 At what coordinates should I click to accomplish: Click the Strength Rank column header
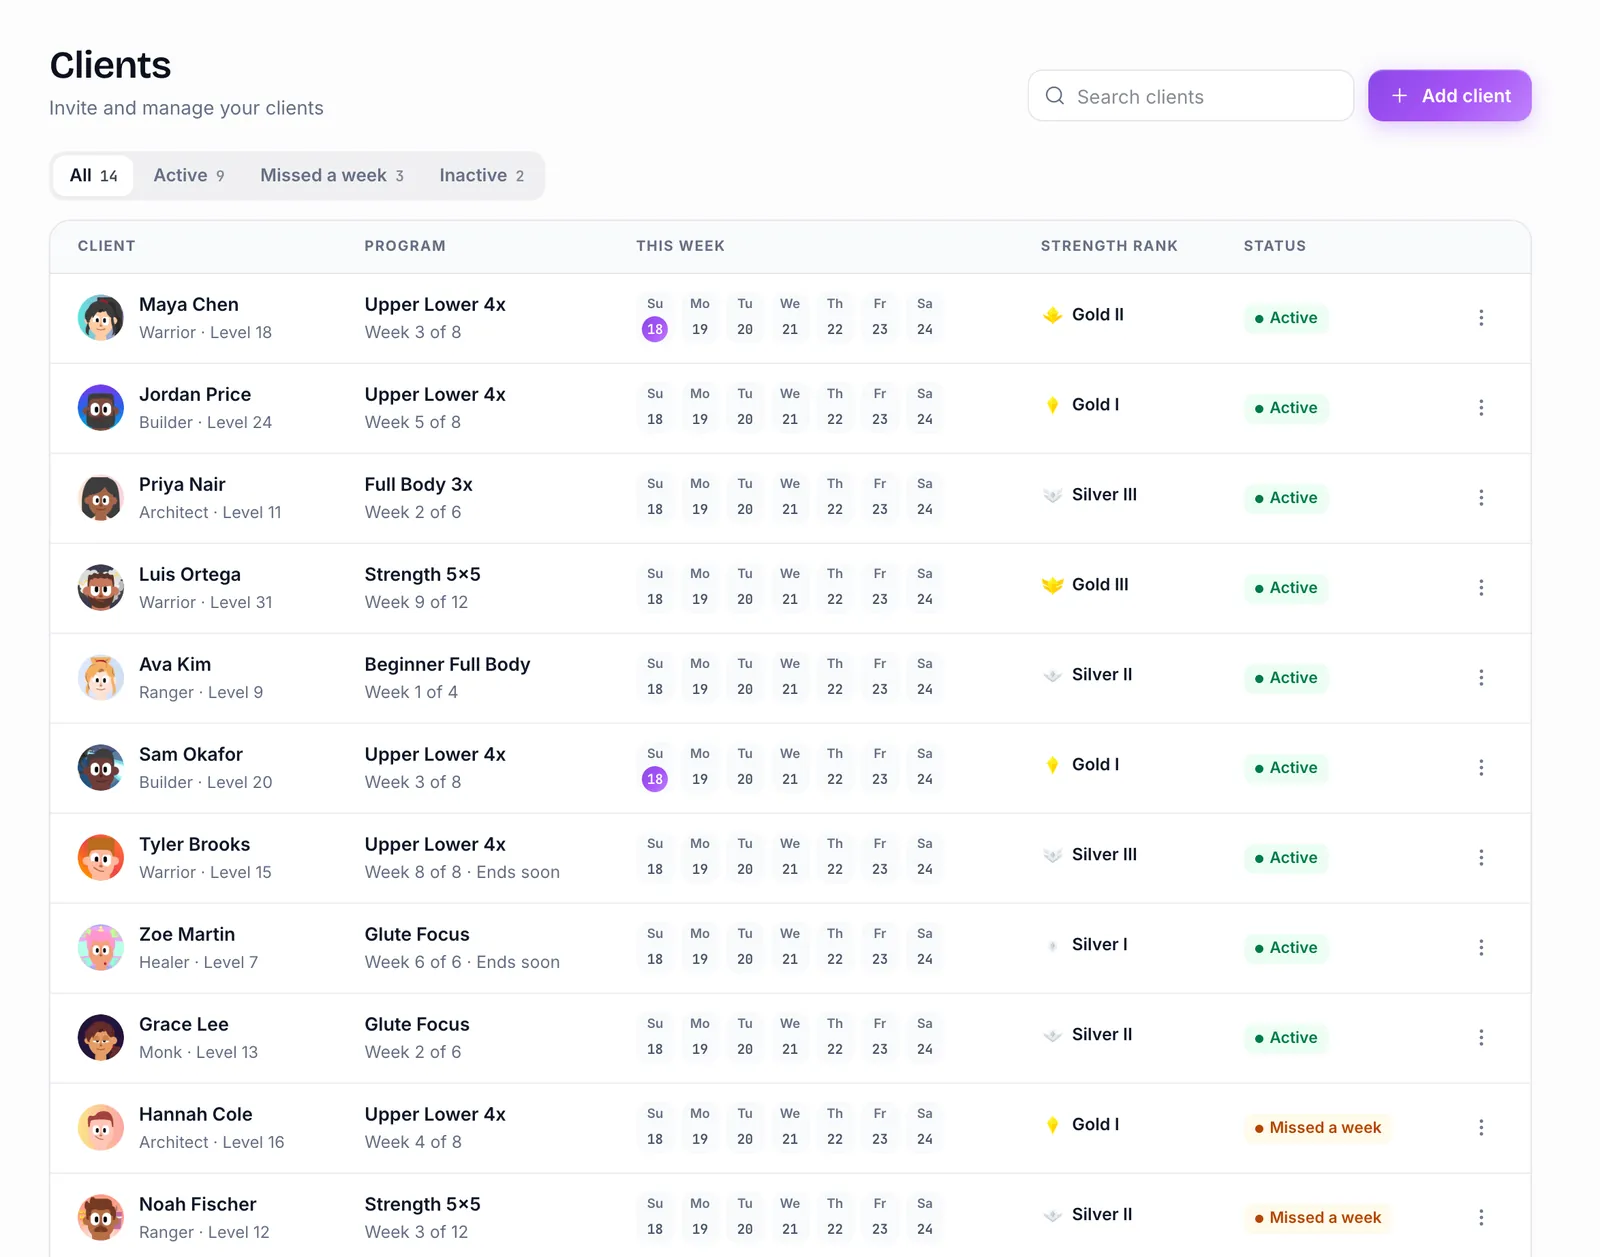(x=1109, y=246)
